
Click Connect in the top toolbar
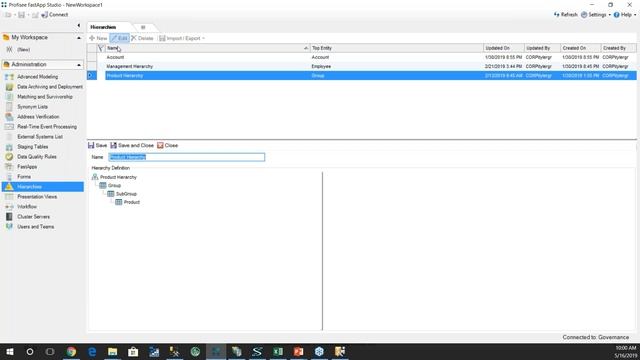[55, 15]
